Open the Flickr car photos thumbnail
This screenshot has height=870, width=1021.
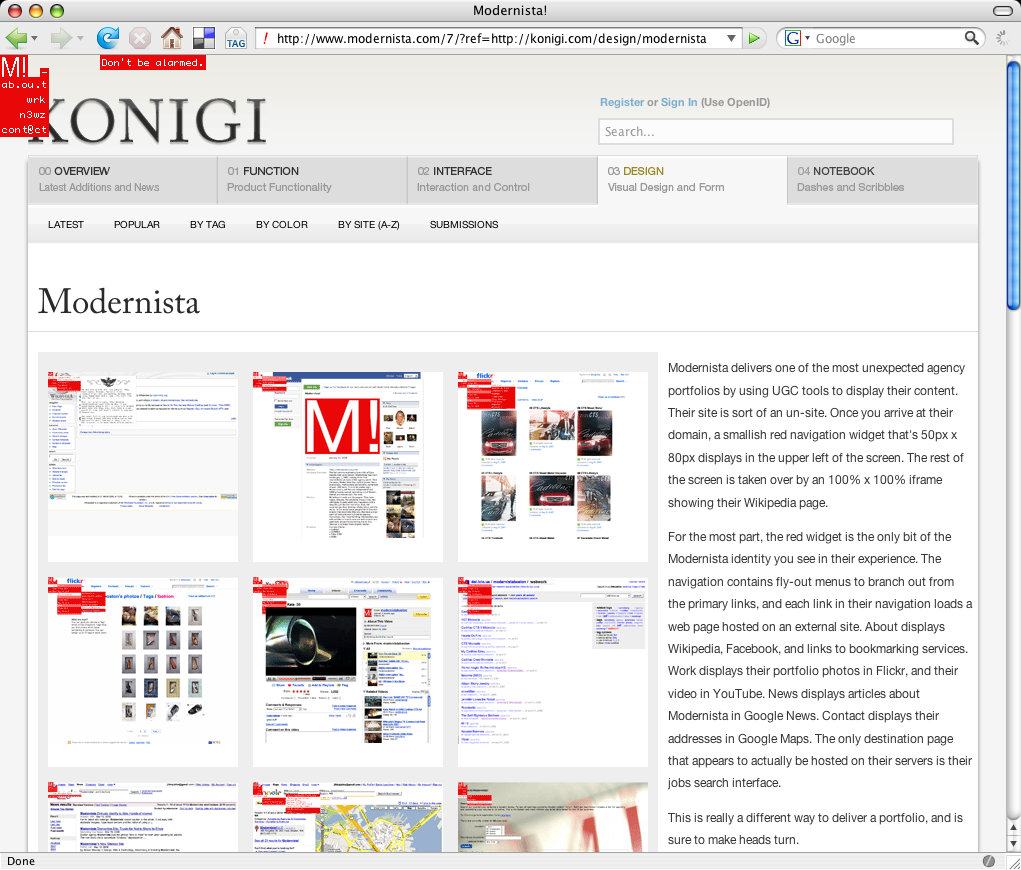(553, 466)
